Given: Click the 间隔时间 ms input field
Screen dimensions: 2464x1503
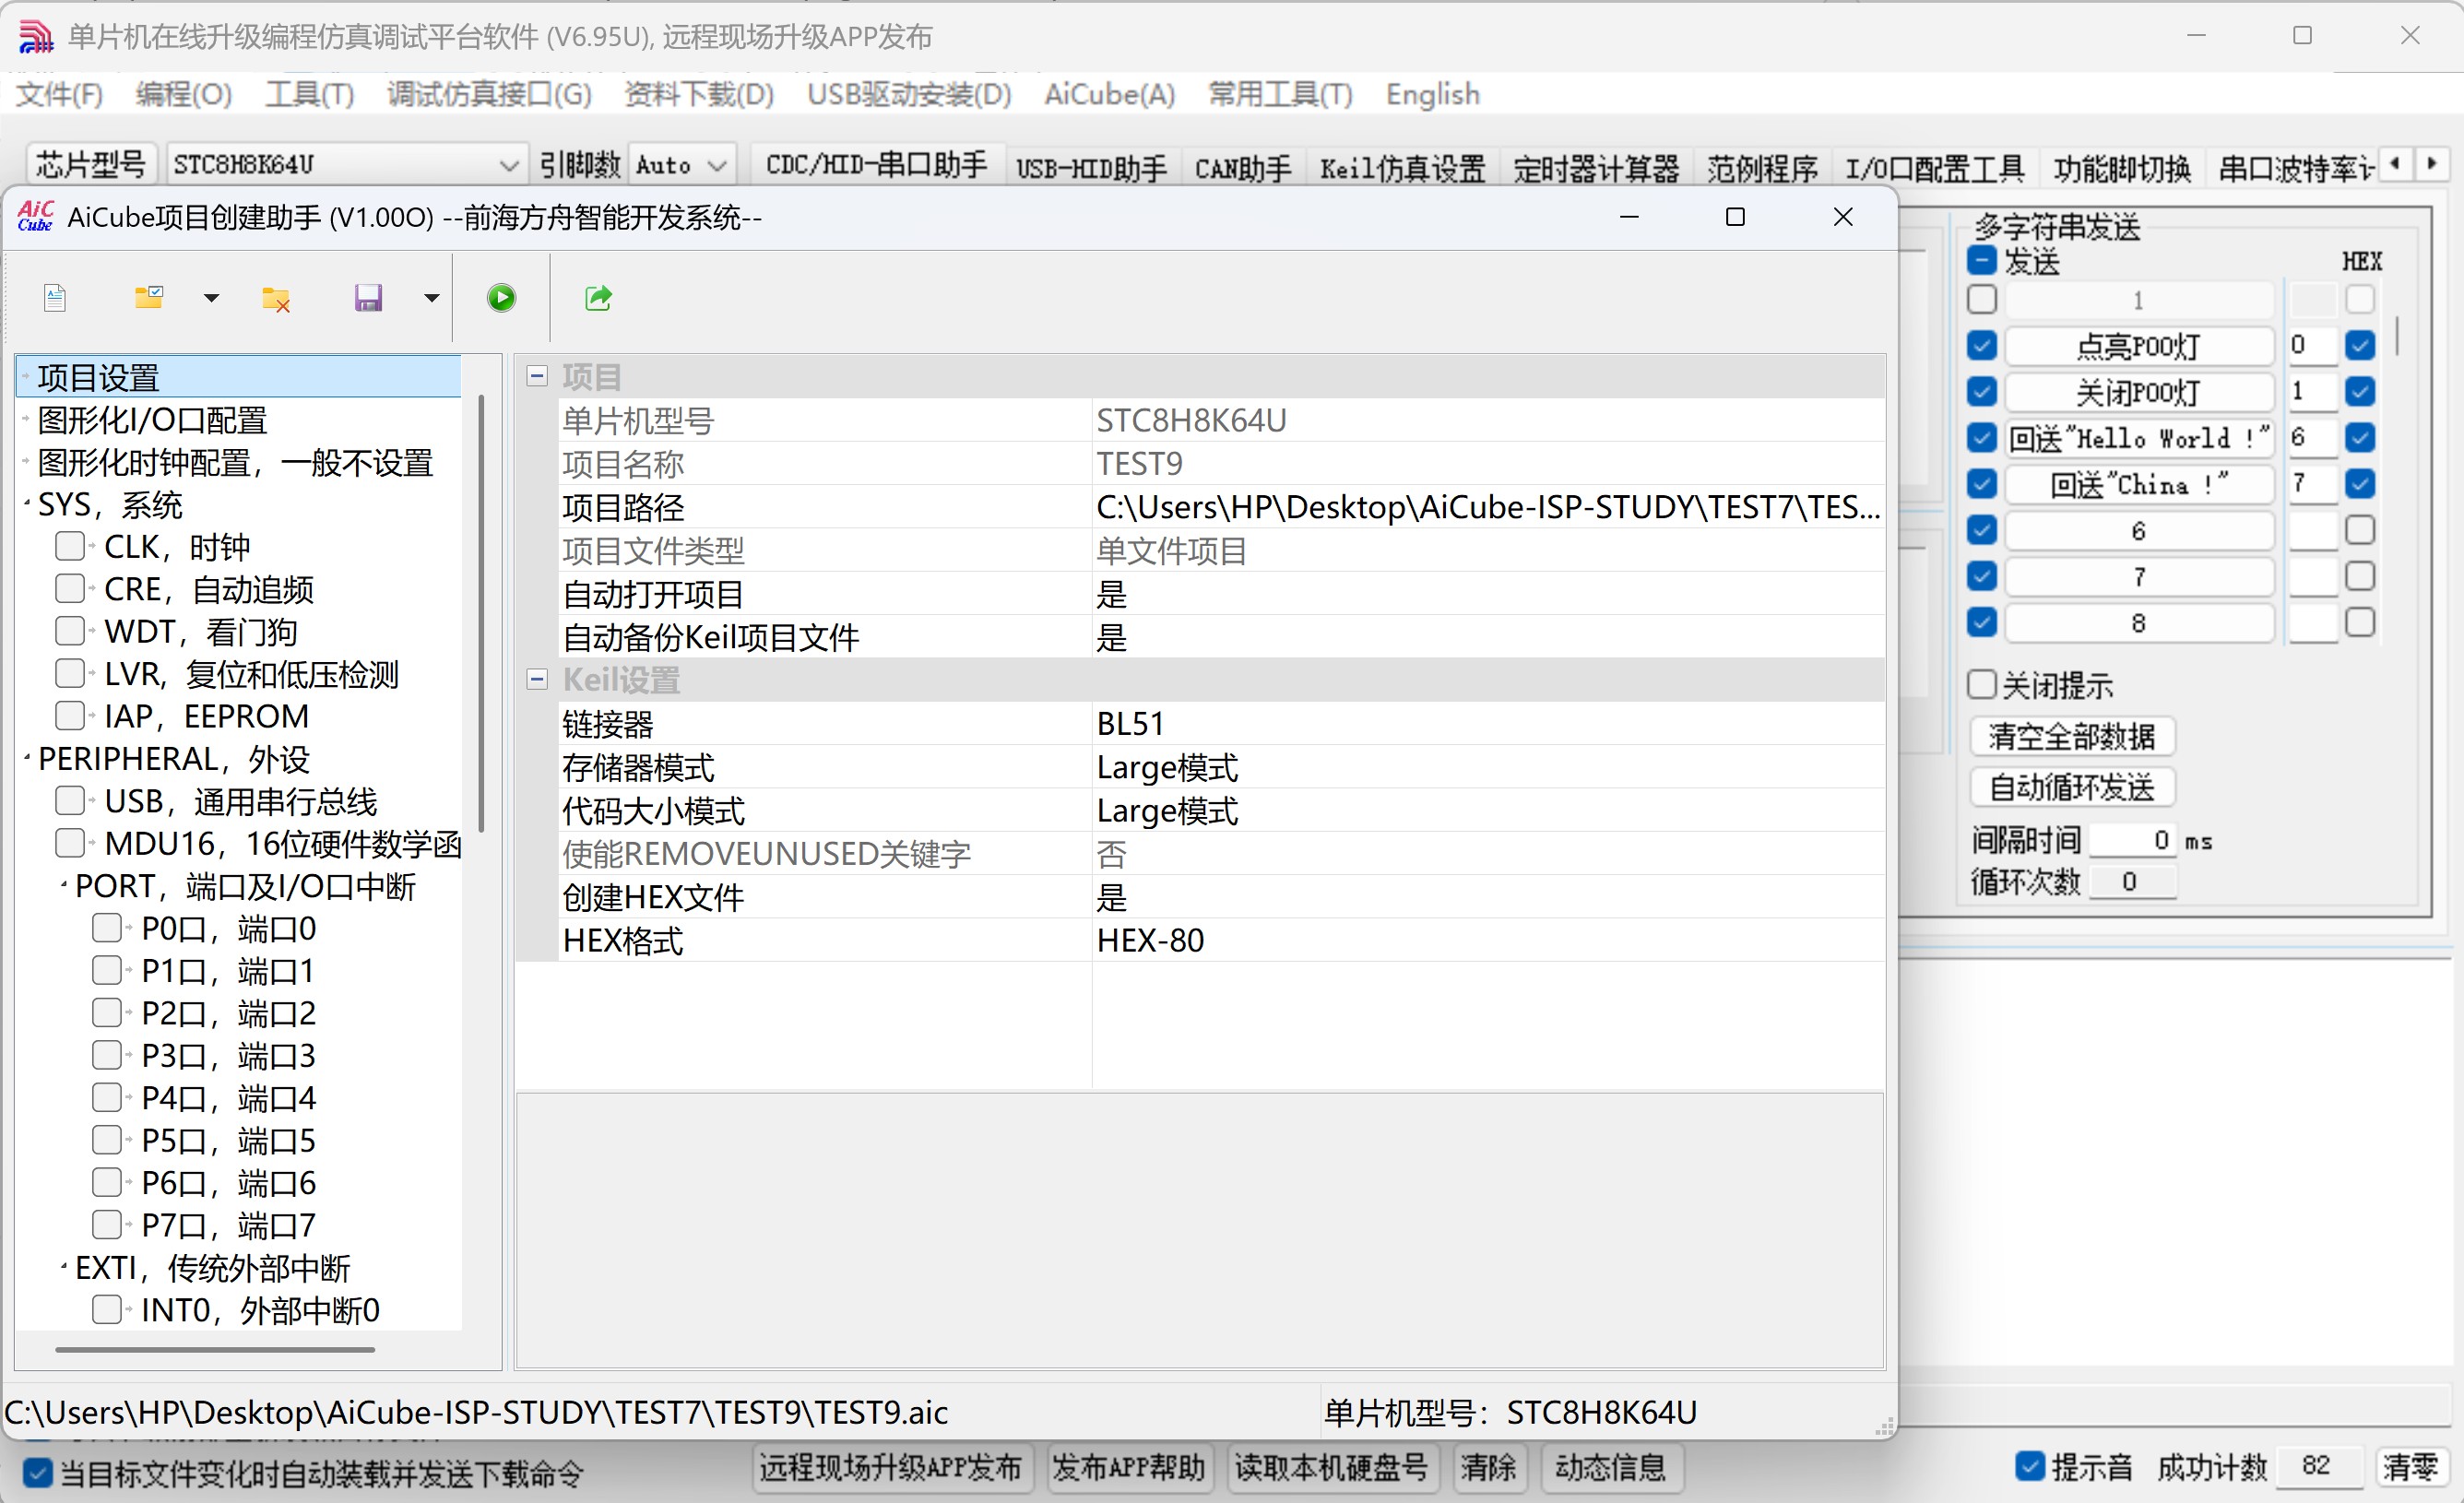Looking at the screenshot, I should [2132, 840].
